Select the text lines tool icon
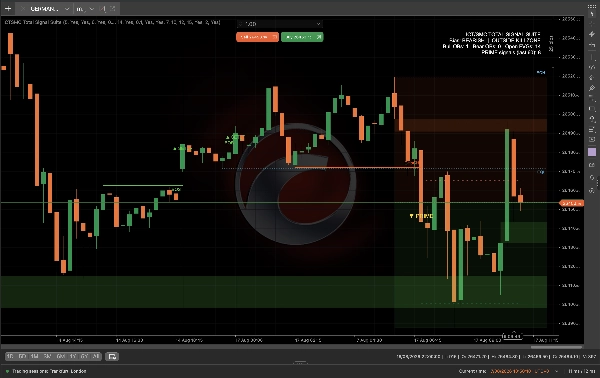This screenshot has width=600, height=378. (592, 130)
